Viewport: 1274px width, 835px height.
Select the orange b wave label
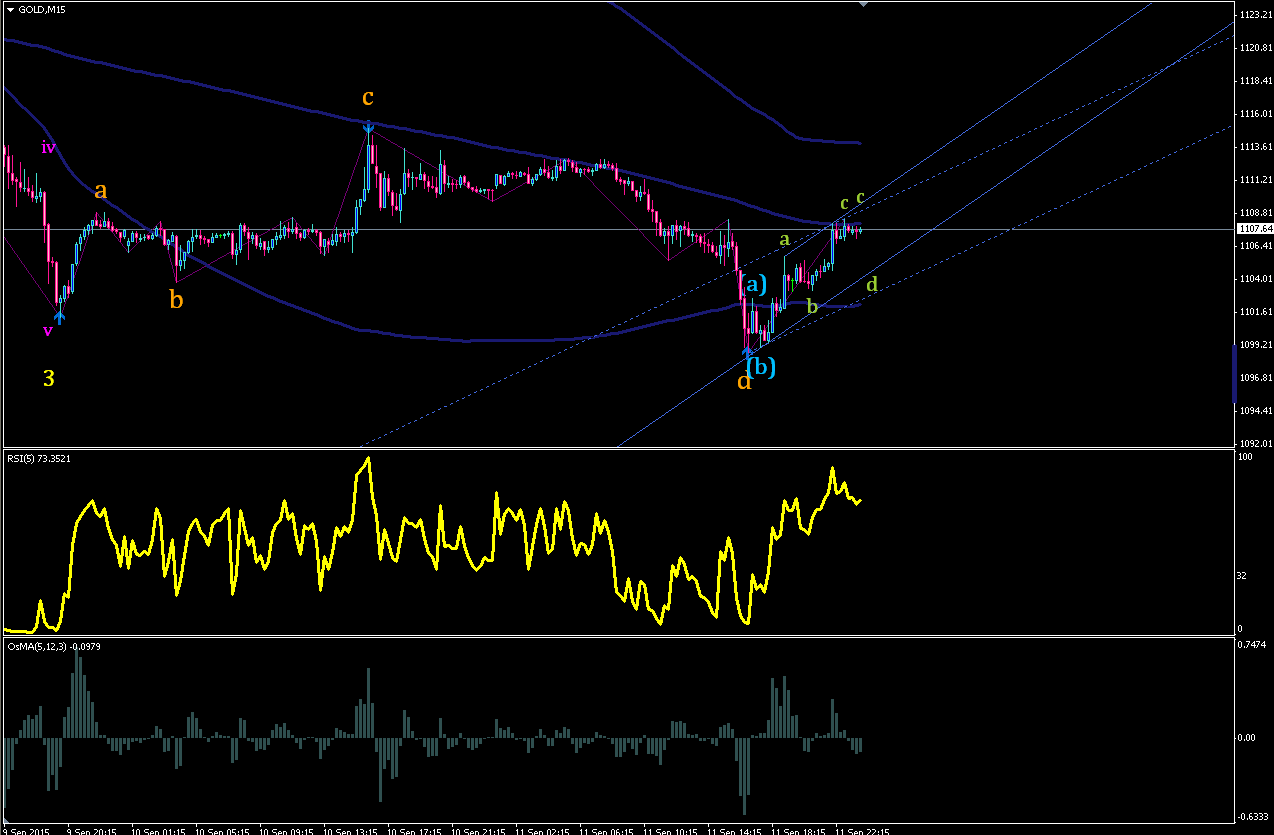[176, 299]
